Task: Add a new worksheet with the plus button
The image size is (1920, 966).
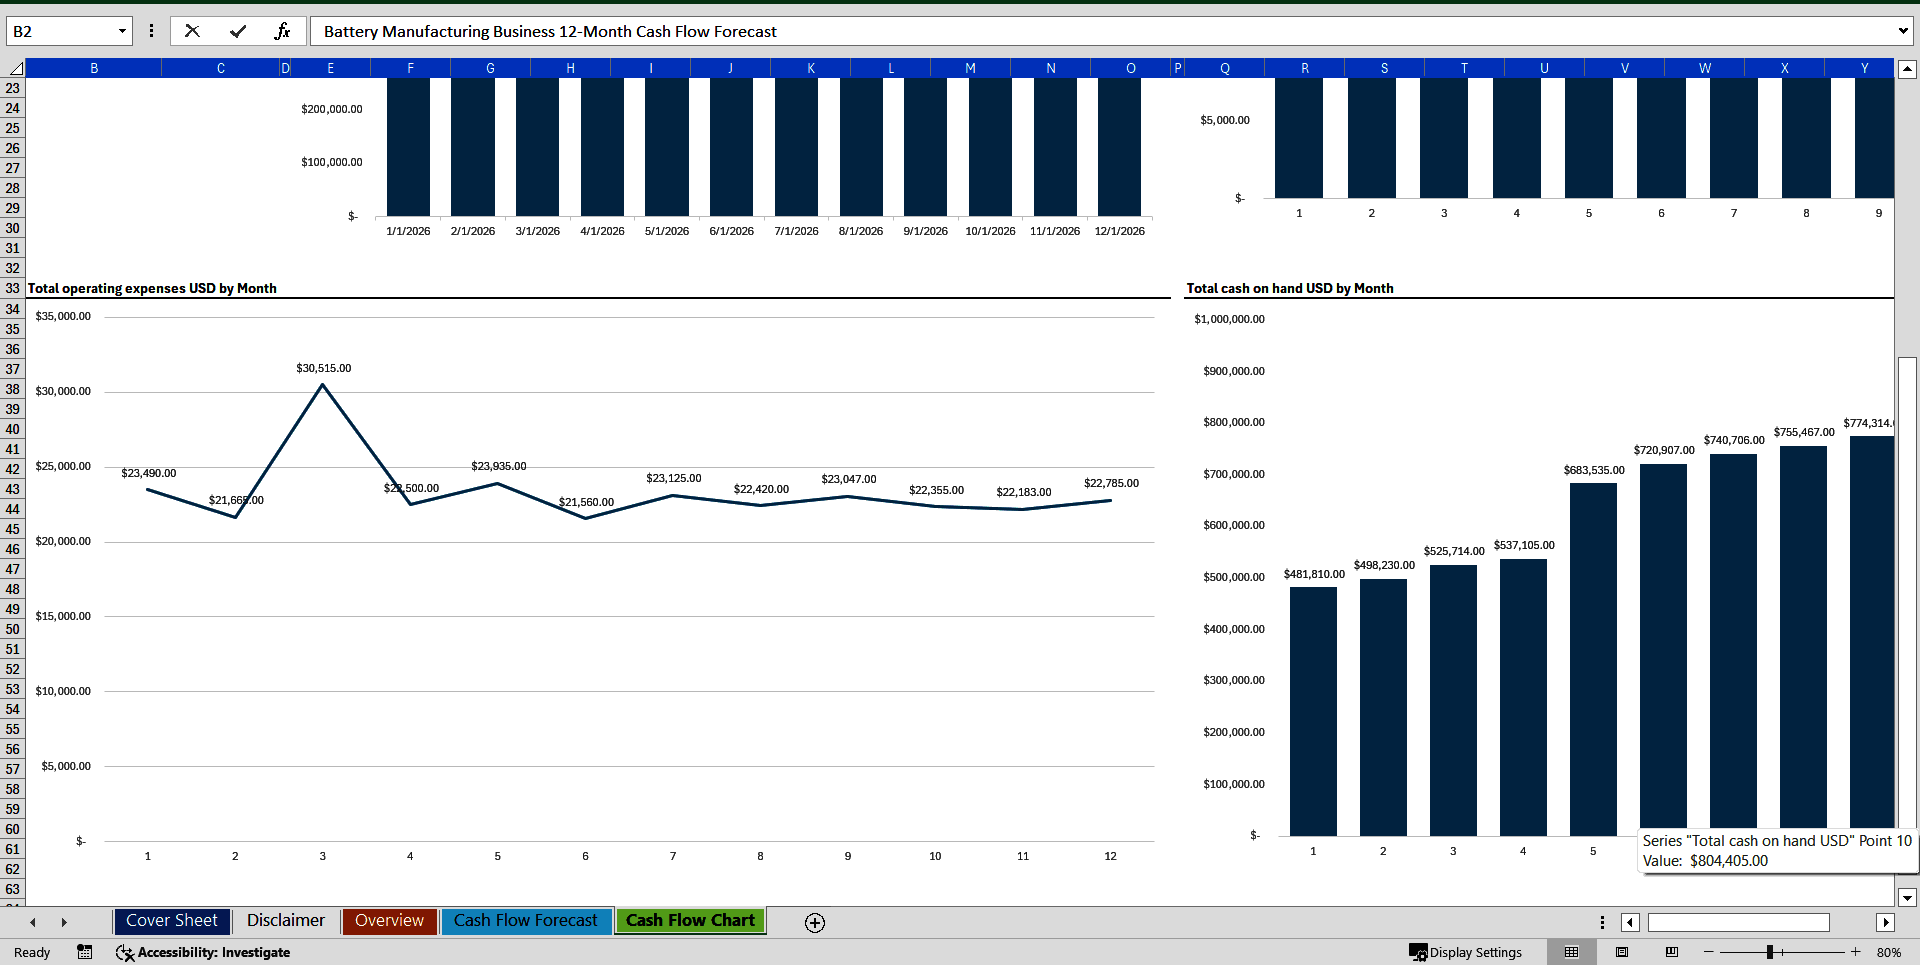Action: tap(814, 922)
